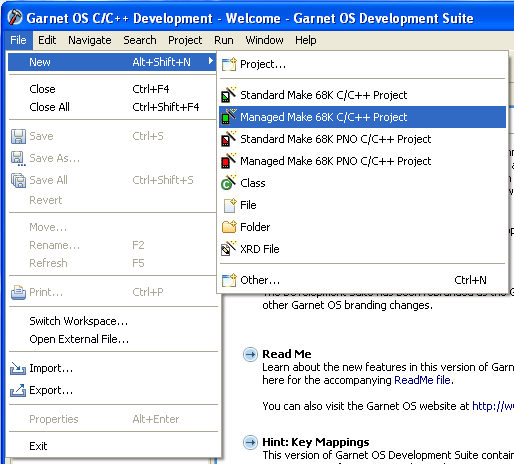
Task: Open the ReadMe file link
Action: pyautogui.click(x=423, y=380)
